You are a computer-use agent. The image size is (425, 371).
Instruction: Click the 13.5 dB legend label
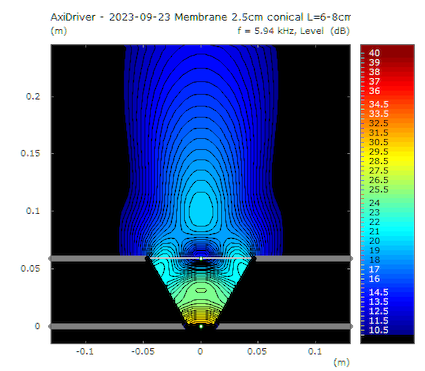pos(379,302)
